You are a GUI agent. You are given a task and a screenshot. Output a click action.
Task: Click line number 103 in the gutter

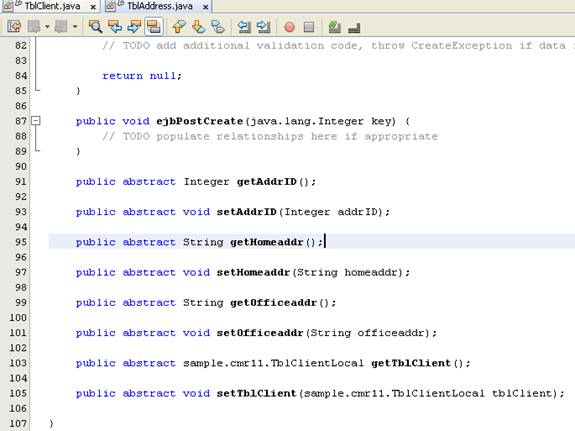[18, 363]
